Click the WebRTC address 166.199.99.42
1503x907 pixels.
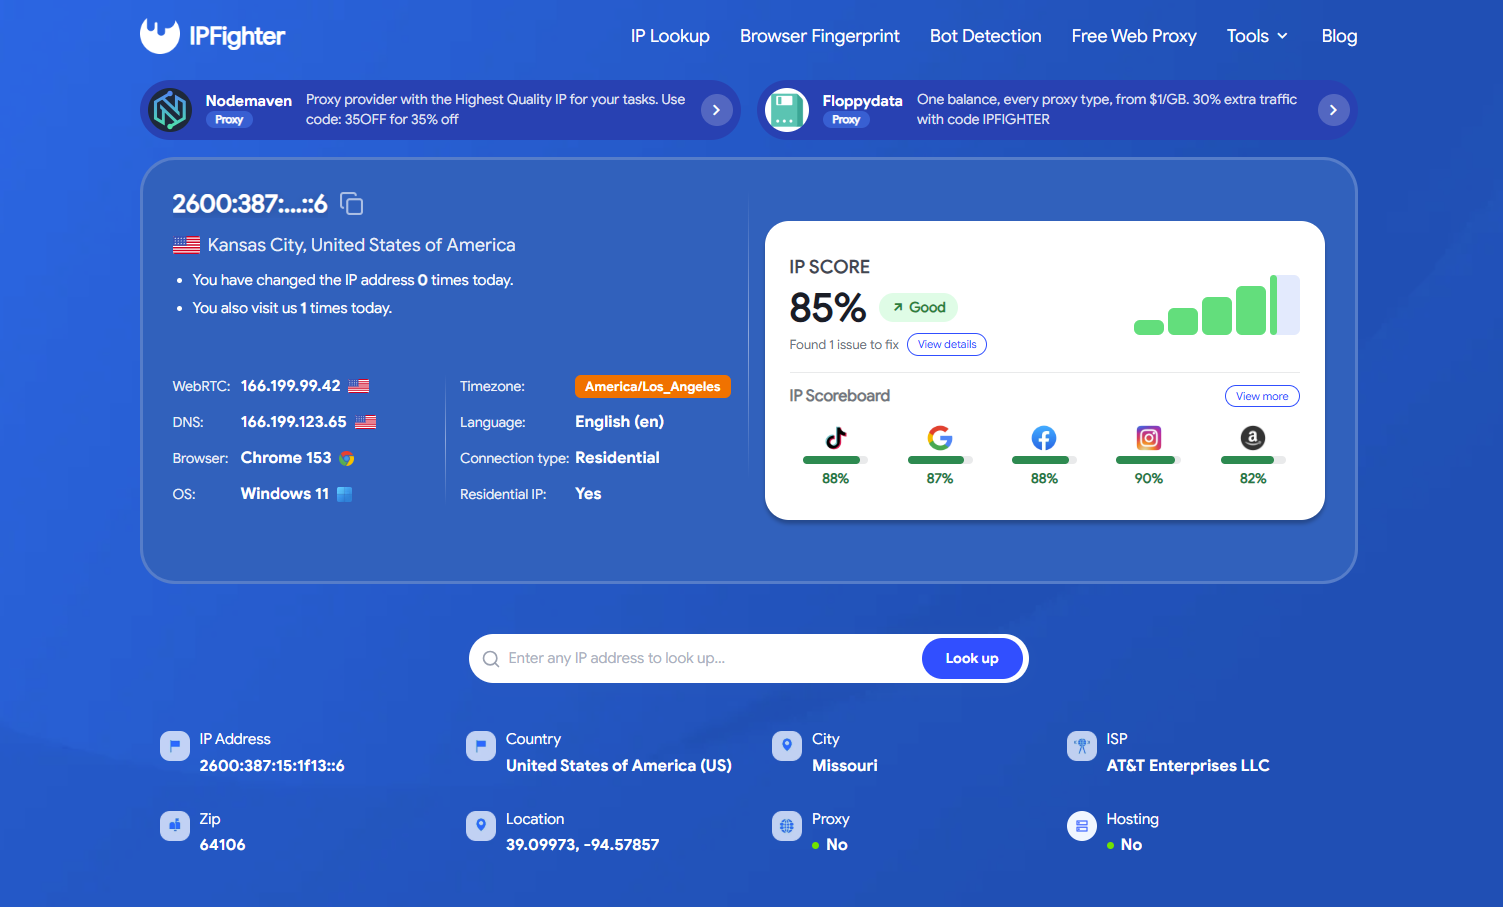[291, 386]
